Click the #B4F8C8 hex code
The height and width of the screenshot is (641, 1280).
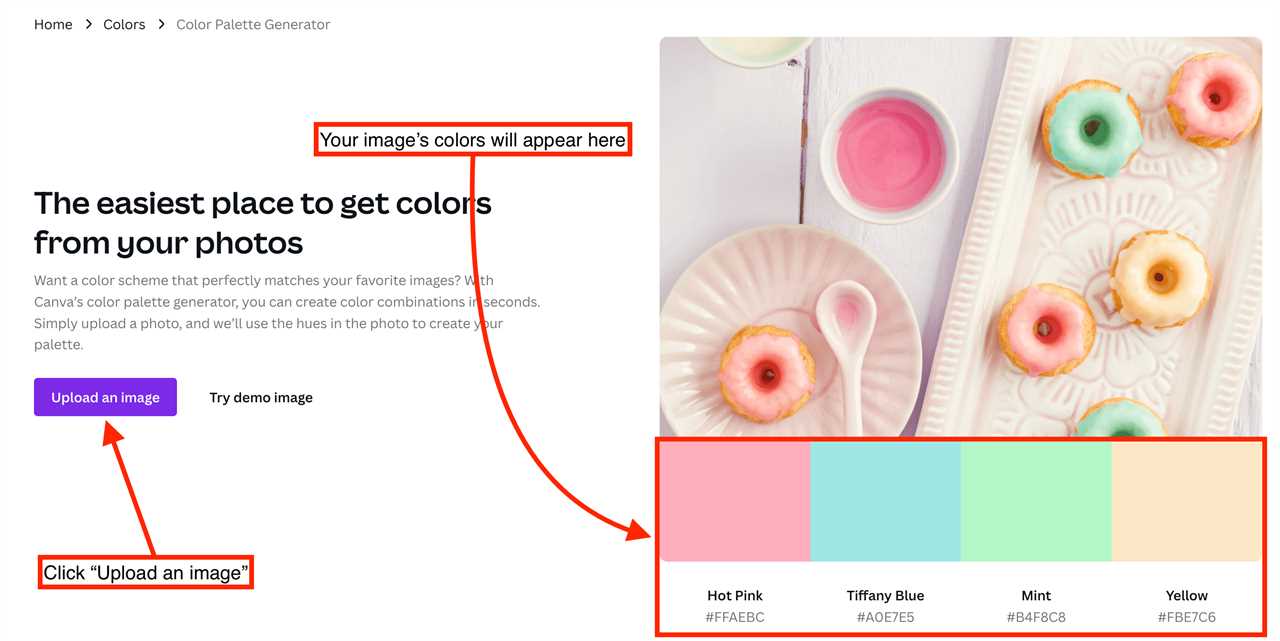[1036, 617]
